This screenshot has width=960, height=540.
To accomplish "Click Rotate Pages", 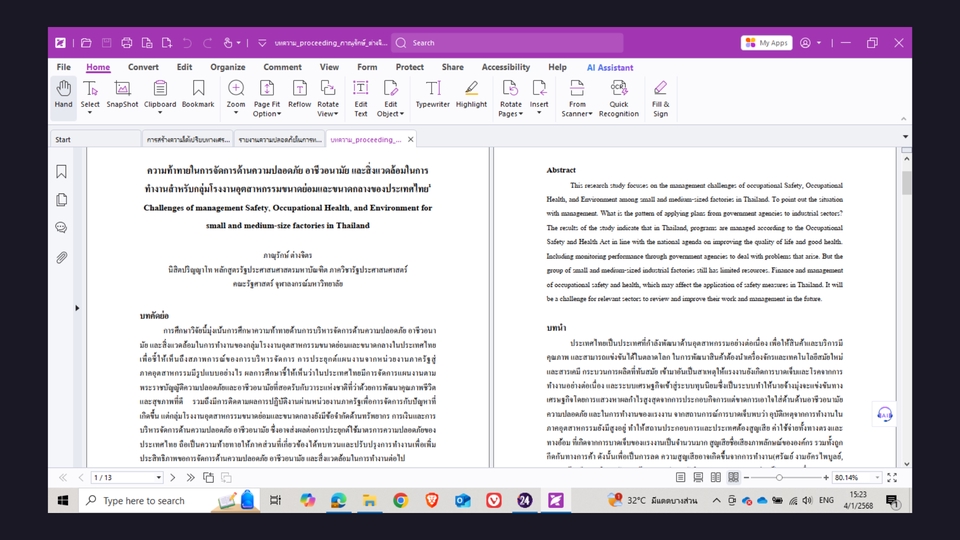I will [x=511, y=98].
